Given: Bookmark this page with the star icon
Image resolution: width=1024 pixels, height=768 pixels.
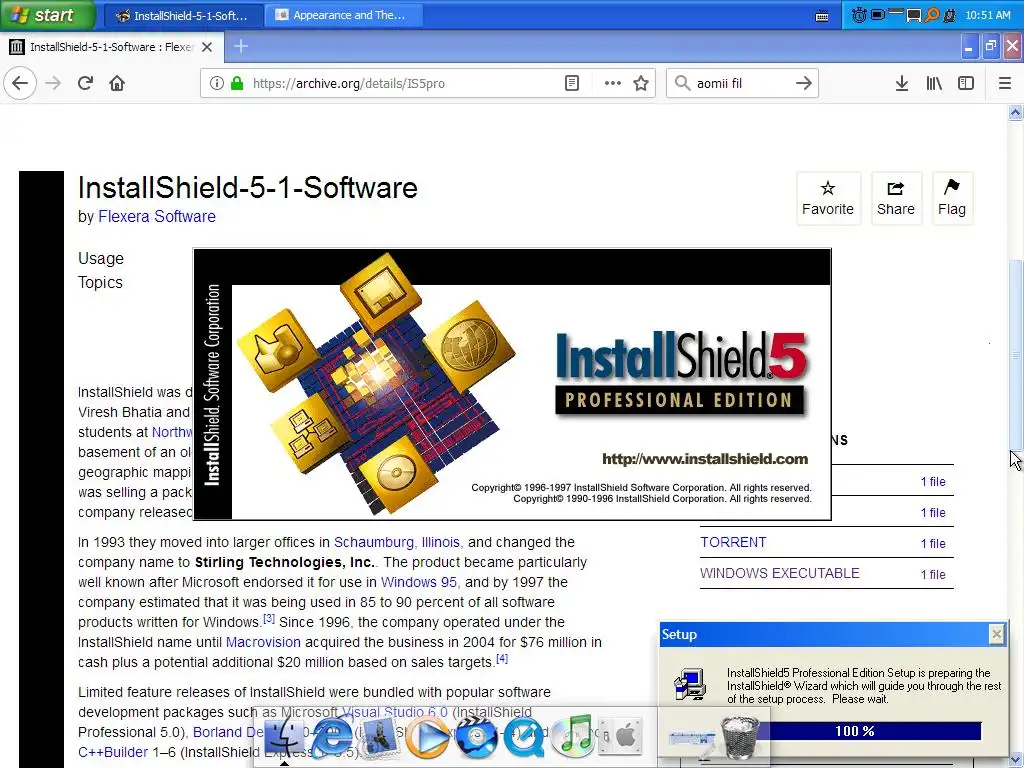Looking at the screenshot, I should pyautogui.click(x=641, y=83).
